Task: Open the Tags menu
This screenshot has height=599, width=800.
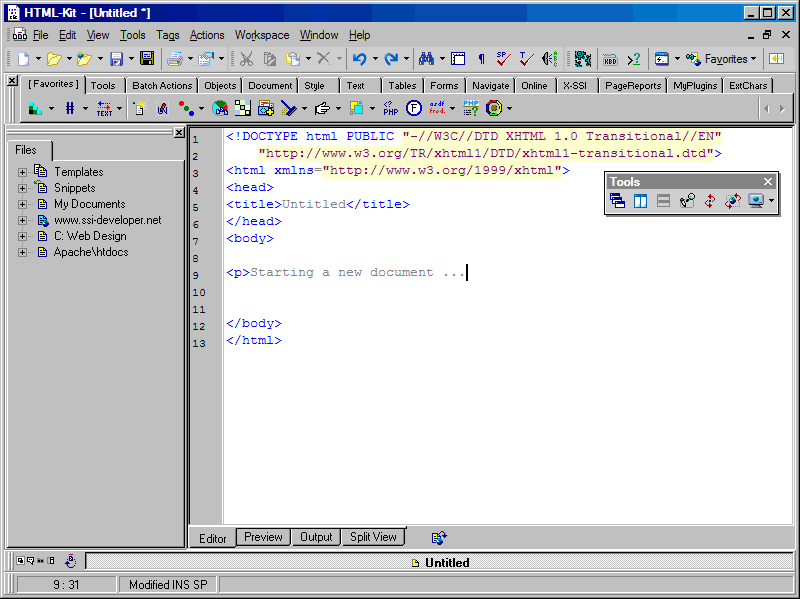Action: [x=168, y=35]
